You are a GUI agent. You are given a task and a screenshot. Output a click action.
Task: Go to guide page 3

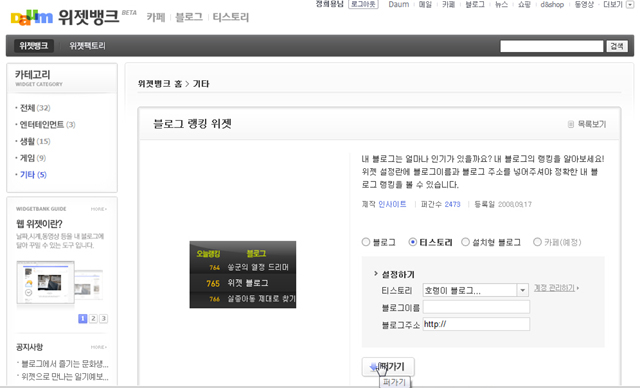103,318
